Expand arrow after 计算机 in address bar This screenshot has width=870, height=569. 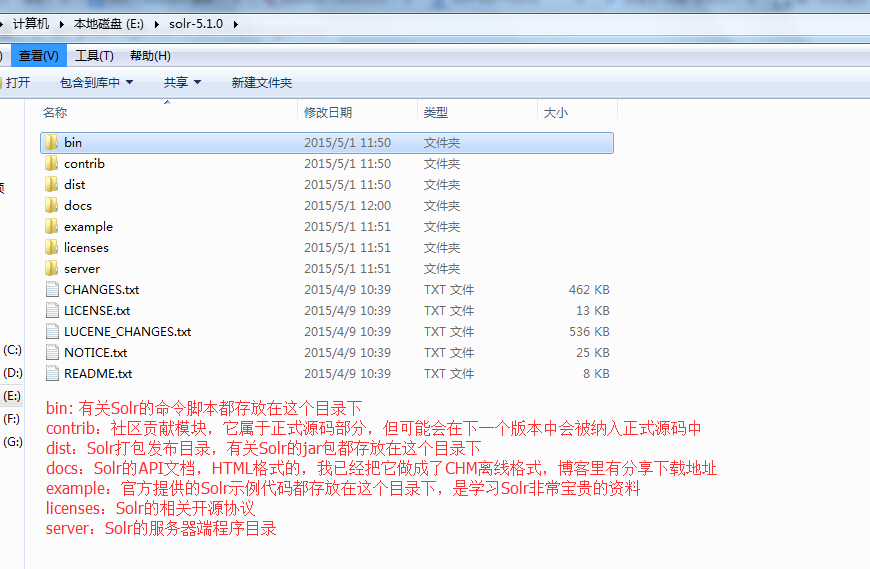point(61,24)
